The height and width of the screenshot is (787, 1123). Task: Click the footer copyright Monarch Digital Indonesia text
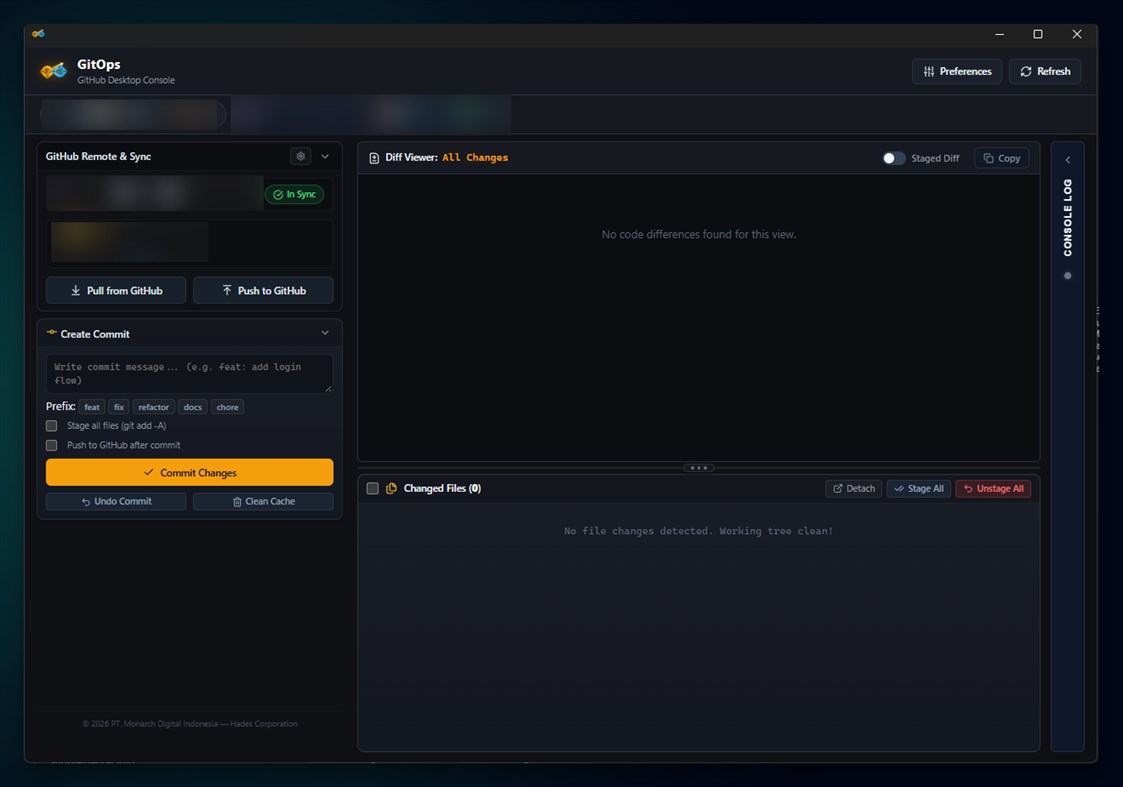[190, 724]
